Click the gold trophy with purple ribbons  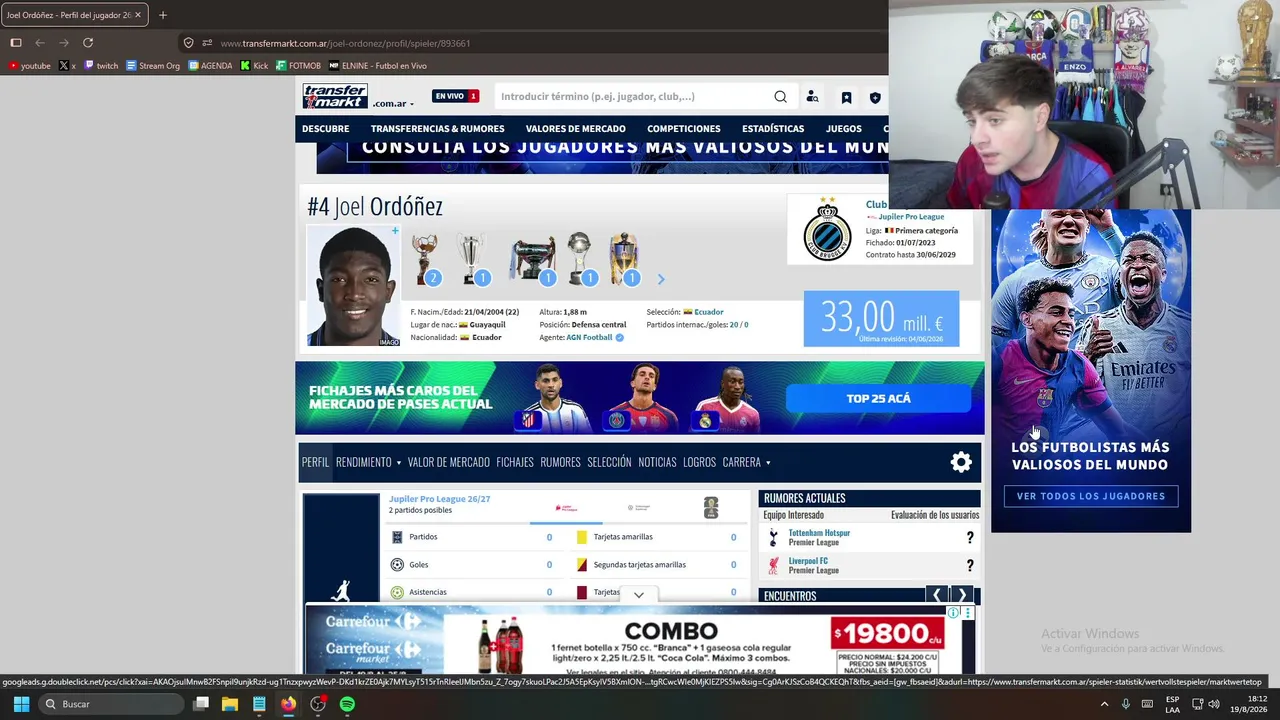[x=624, y=260]
